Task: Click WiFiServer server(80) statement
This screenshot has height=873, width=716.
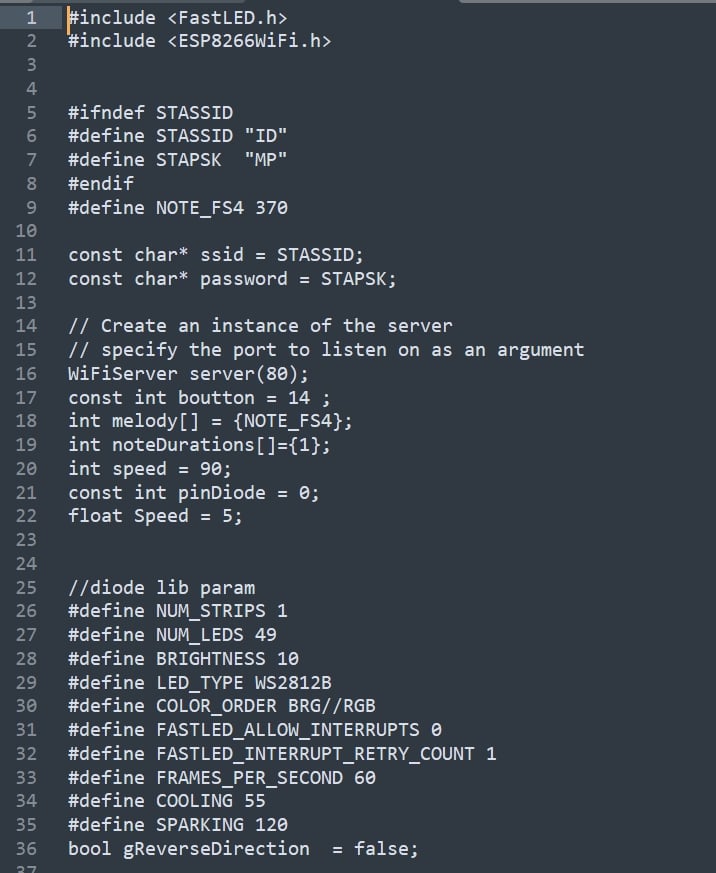Action: (x=188, y=374)
